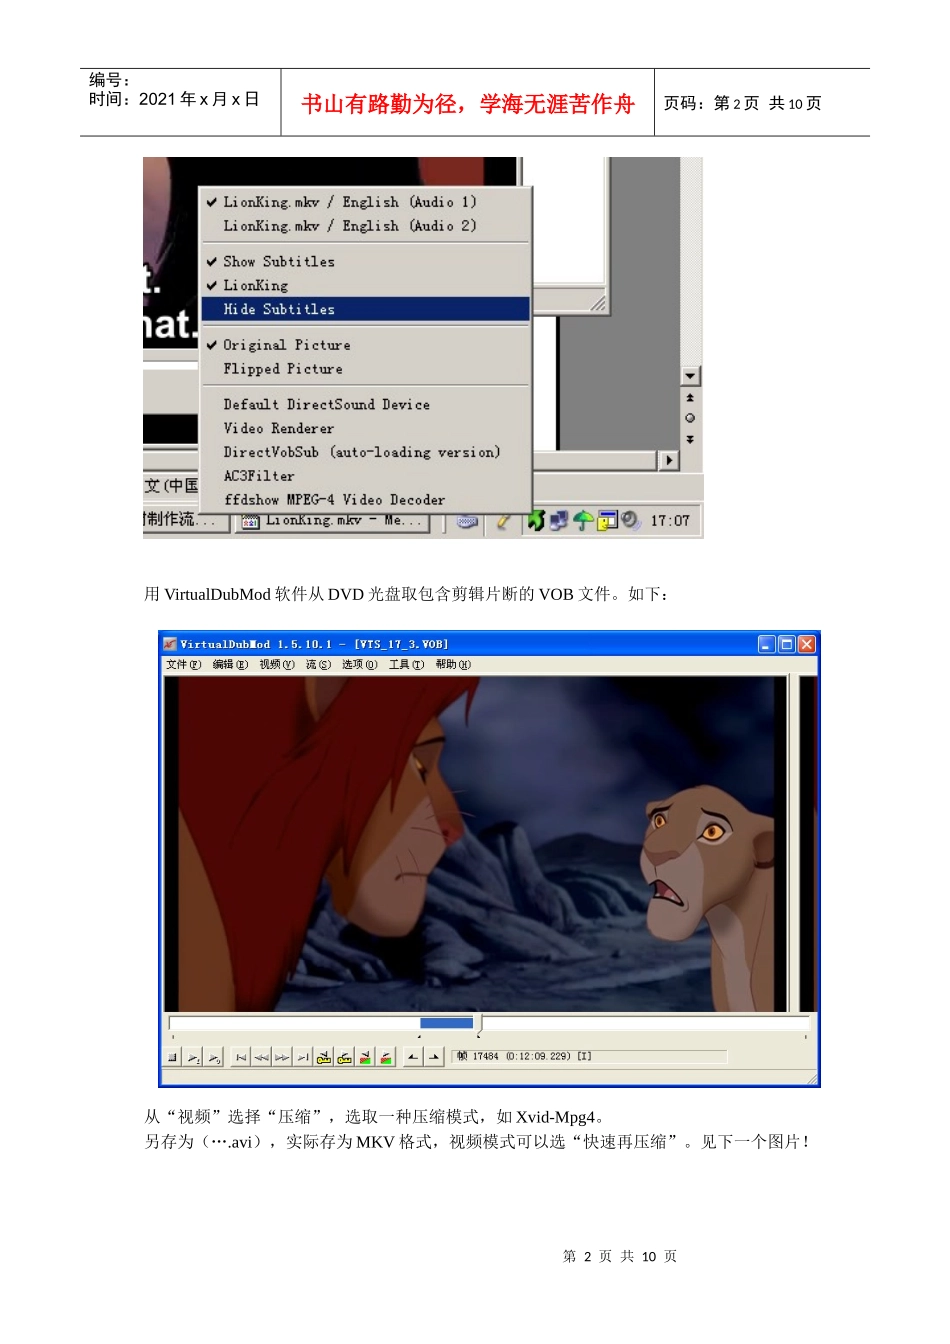Click the VirtualDubMod title bar app icon
The width and height of the screenshot is (950, 1344).
click(170, 644)
